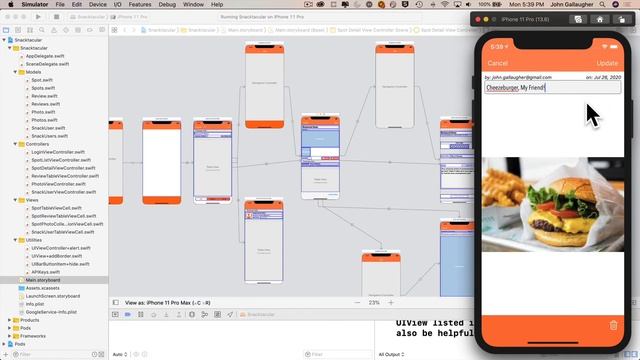Toggle breakpoints activation in debug bar
The image size is (640, 360).
[128, 314]
